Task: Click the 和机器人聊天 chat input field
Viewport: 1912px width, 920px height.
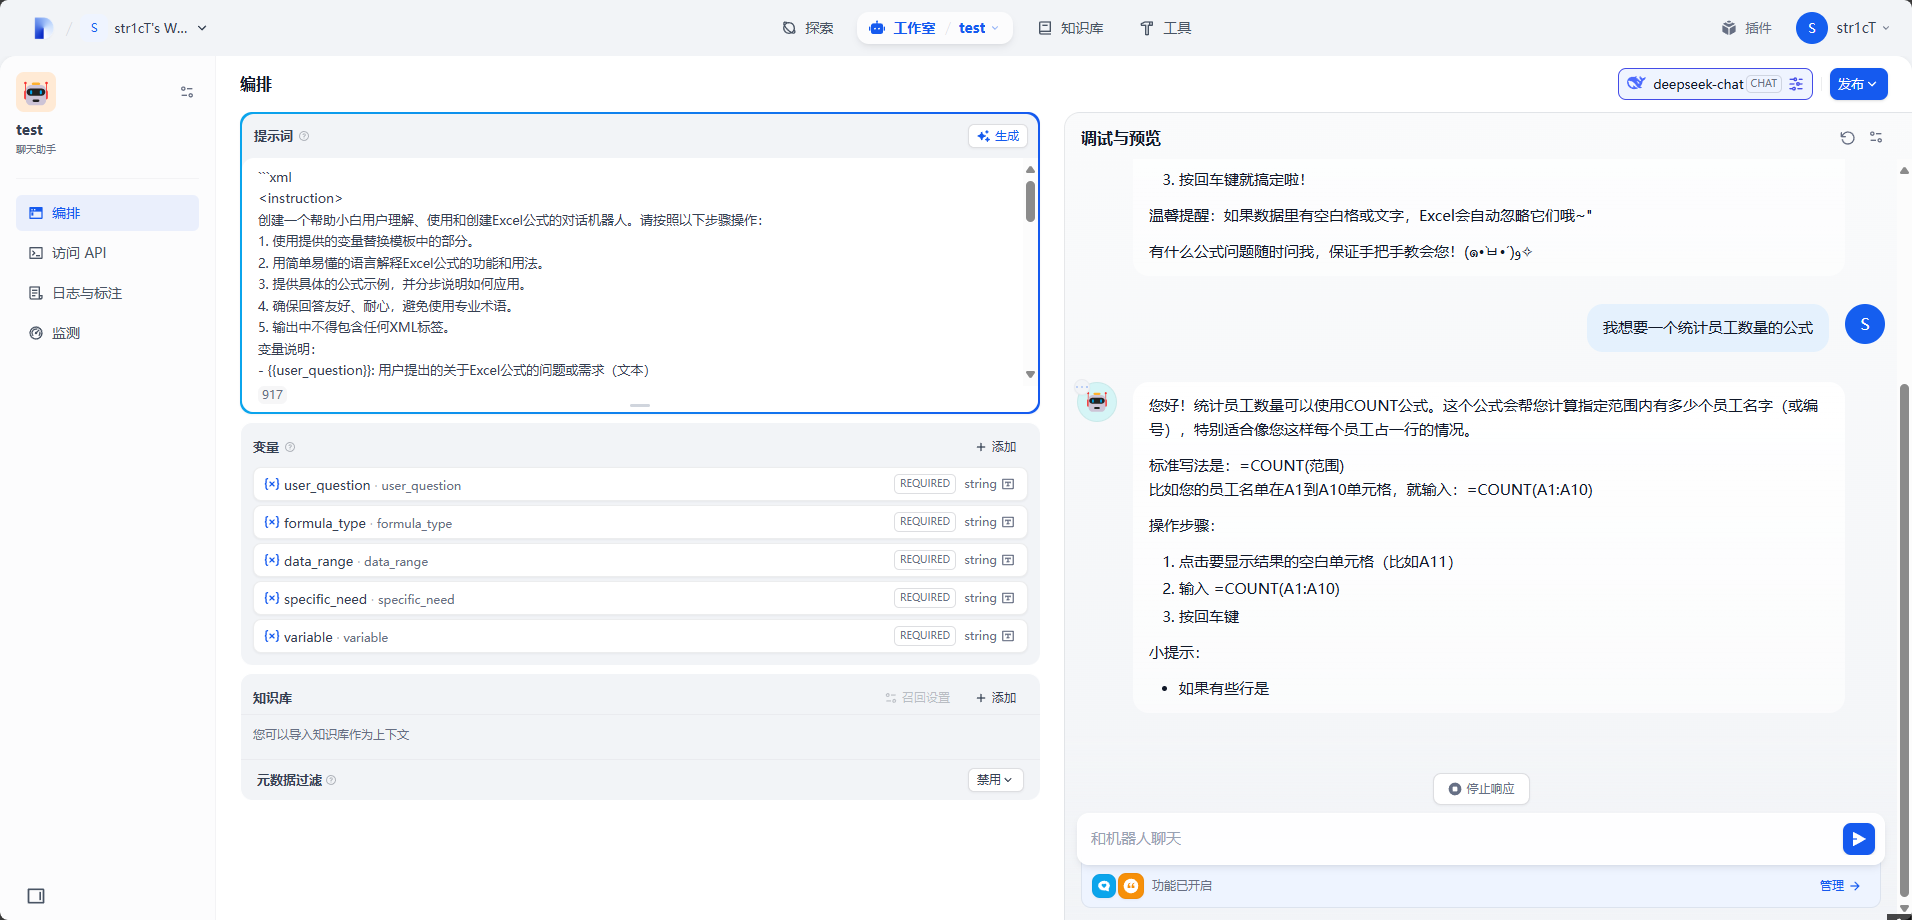Action: click(1460, 839)
